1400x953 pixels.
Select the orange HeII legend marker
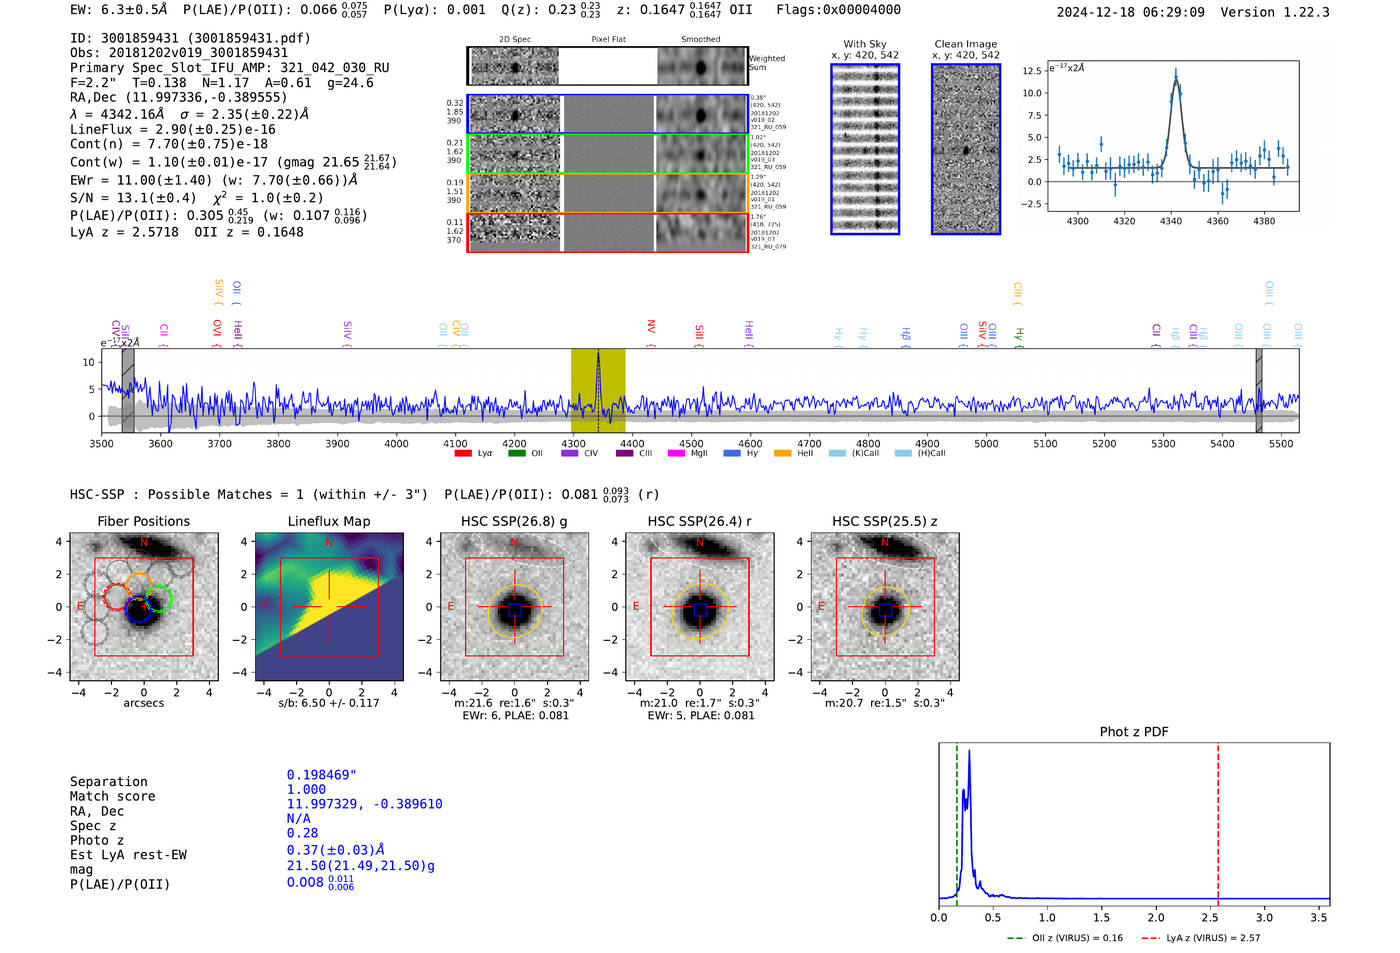[x=781, y=454]
